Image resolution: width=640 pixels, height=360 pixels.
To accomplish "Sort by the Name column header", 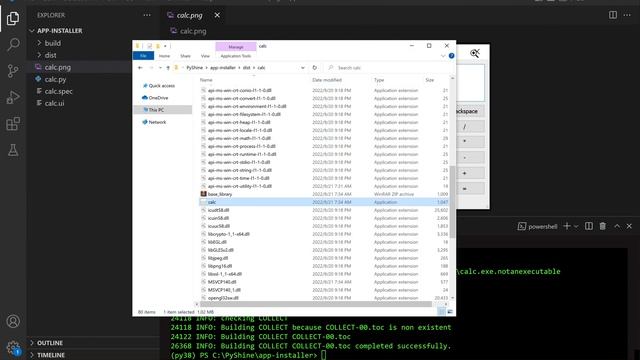I will (206, 80).
